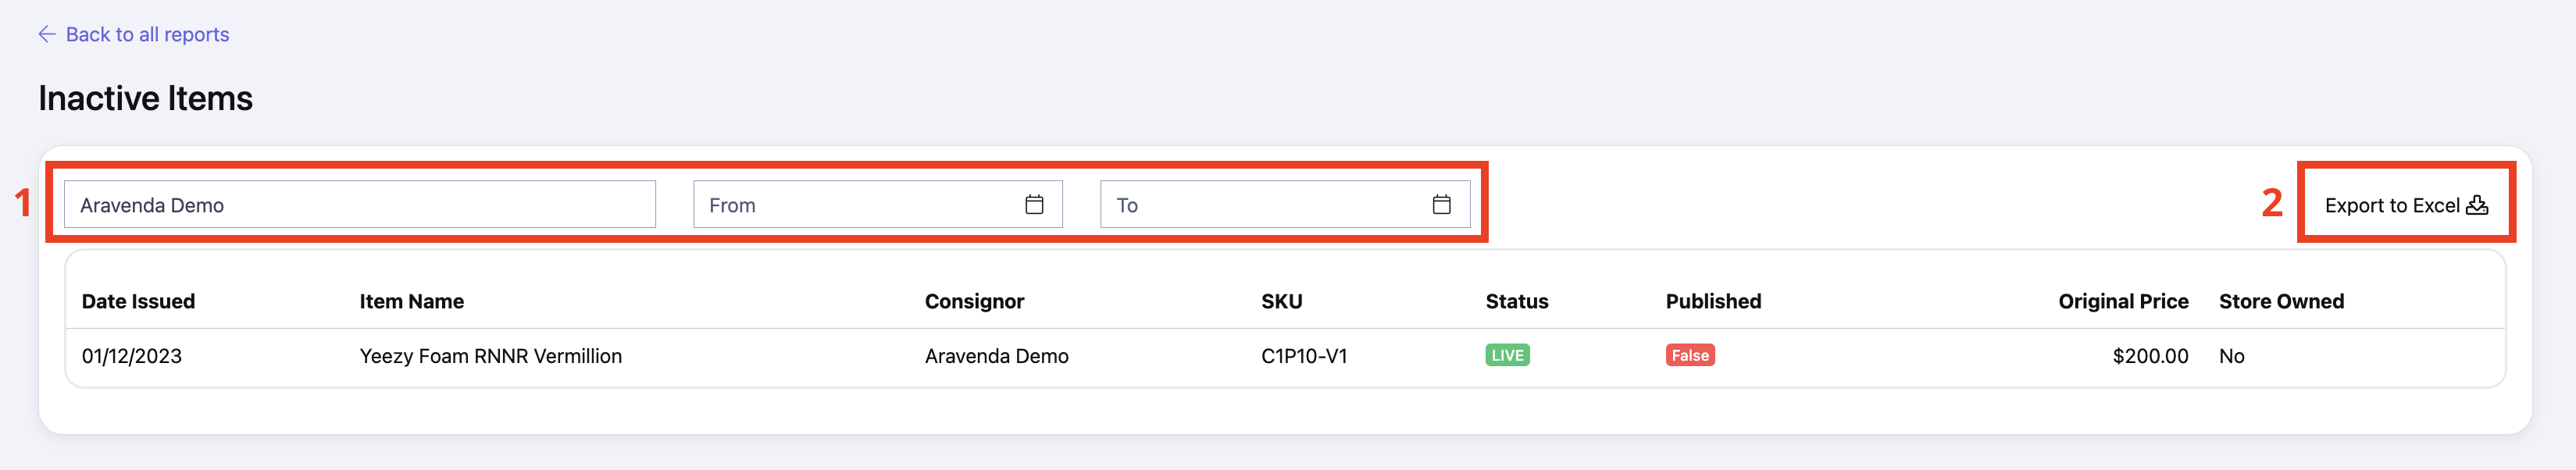Viewport: 2576px width, 470px height.
Task: Click the Original Price column header
Action: 2123,301
